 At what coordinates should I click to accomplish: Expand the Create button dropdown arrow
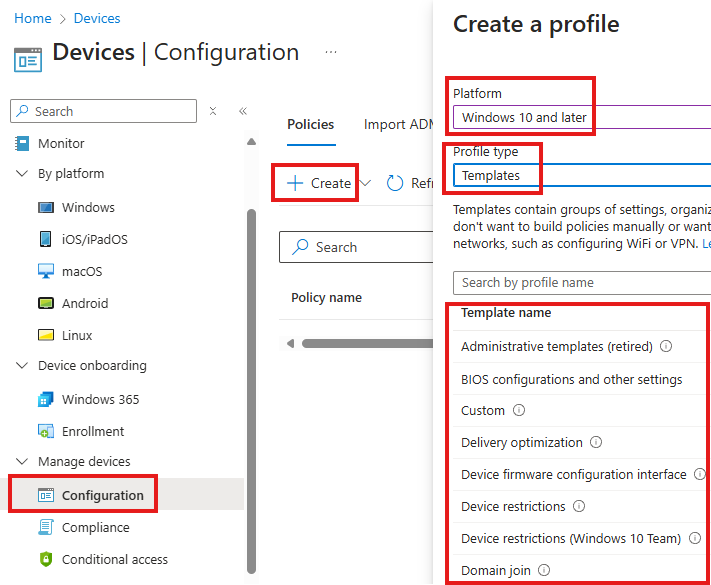(x=365, y=183)
